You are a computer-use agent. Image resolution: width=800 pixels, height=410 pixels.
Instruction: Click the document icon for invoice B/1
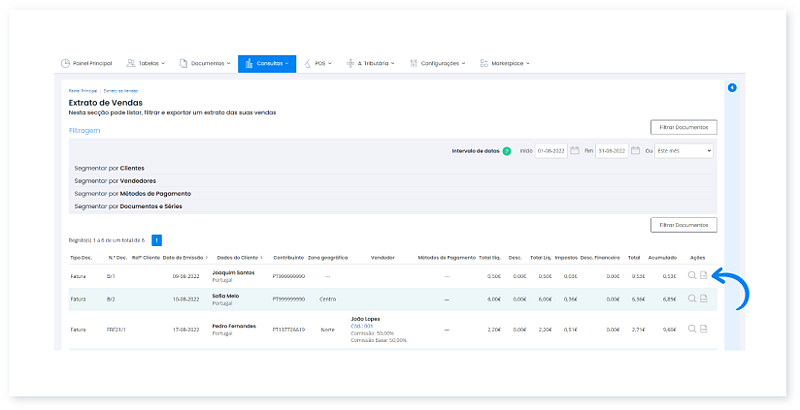pos(704,276)
